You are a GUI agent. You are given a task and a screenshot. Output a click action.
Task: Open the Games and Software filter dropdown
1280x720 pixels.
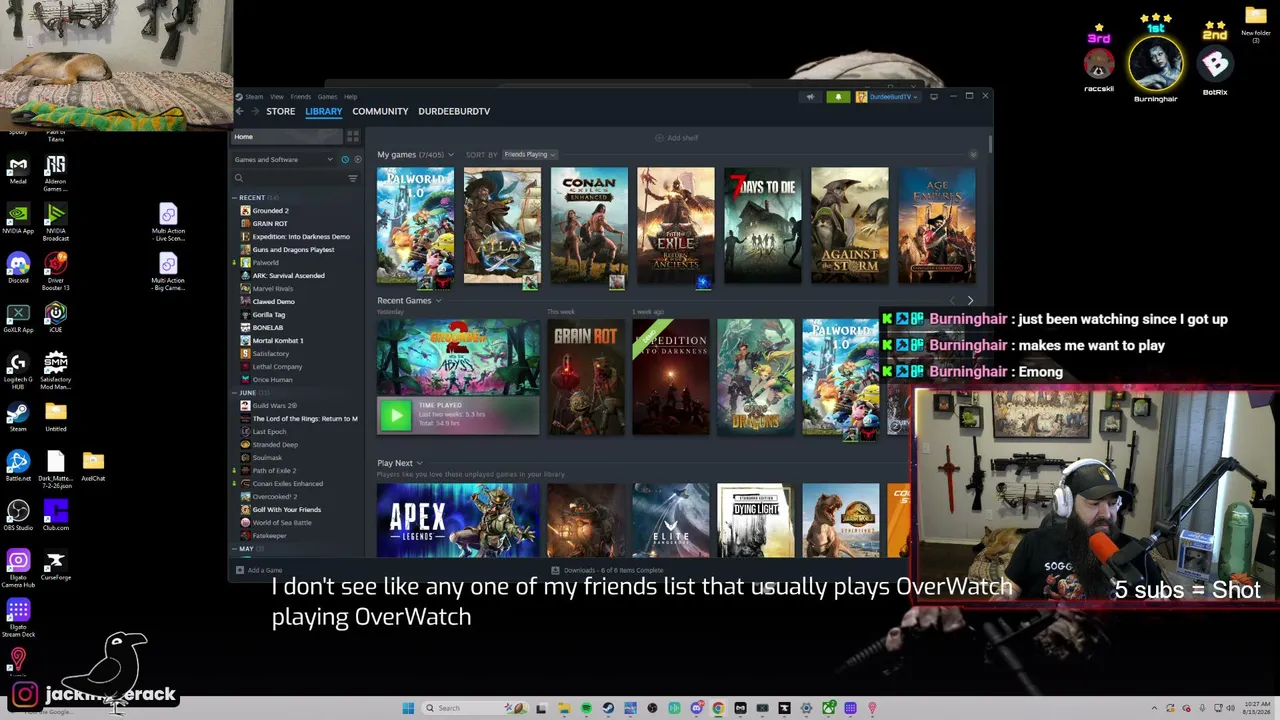[x=284, y=159]
